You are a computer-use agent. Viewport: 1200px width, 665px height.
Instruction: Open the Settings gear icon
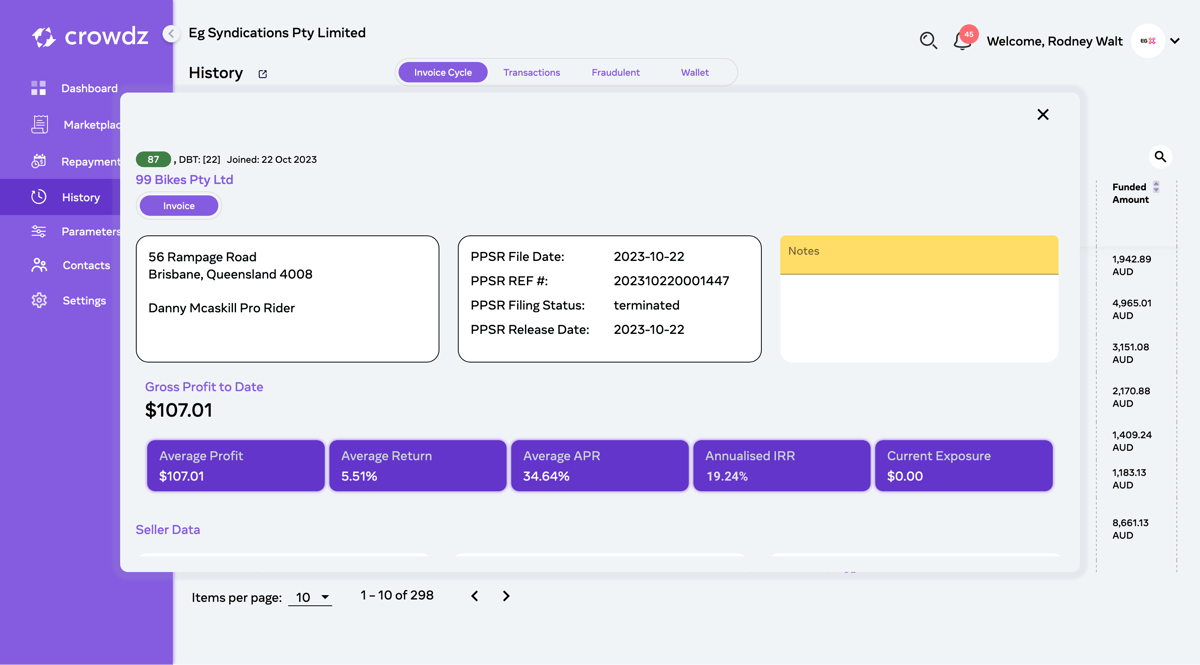pos(39,300)
